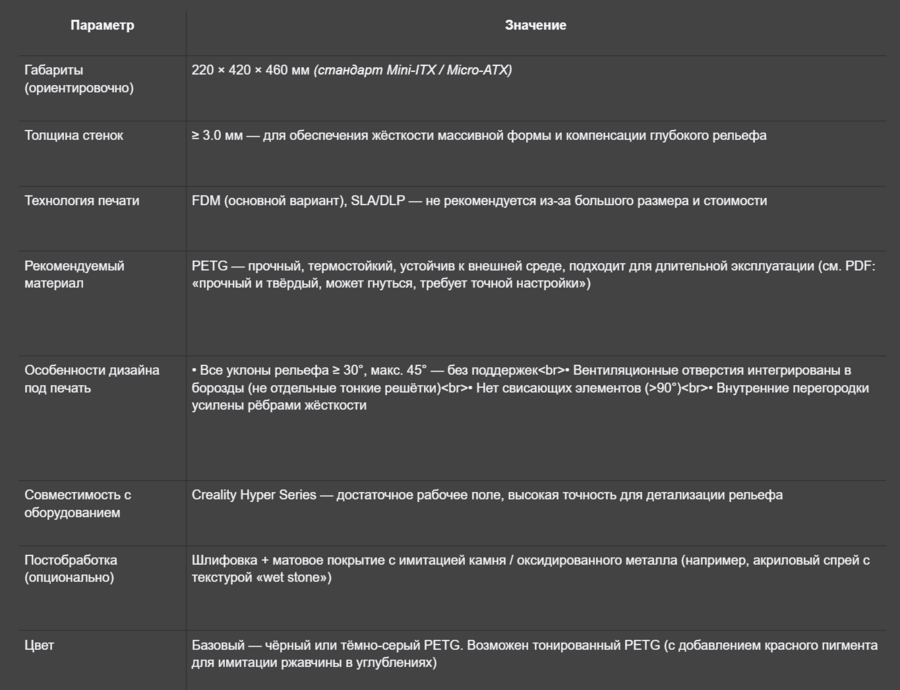Image resolution: width=900 pixels, height=690 pixels.
Task: Select the "Толщина стенок" parameter cell
Action: [x=74, y=135]
